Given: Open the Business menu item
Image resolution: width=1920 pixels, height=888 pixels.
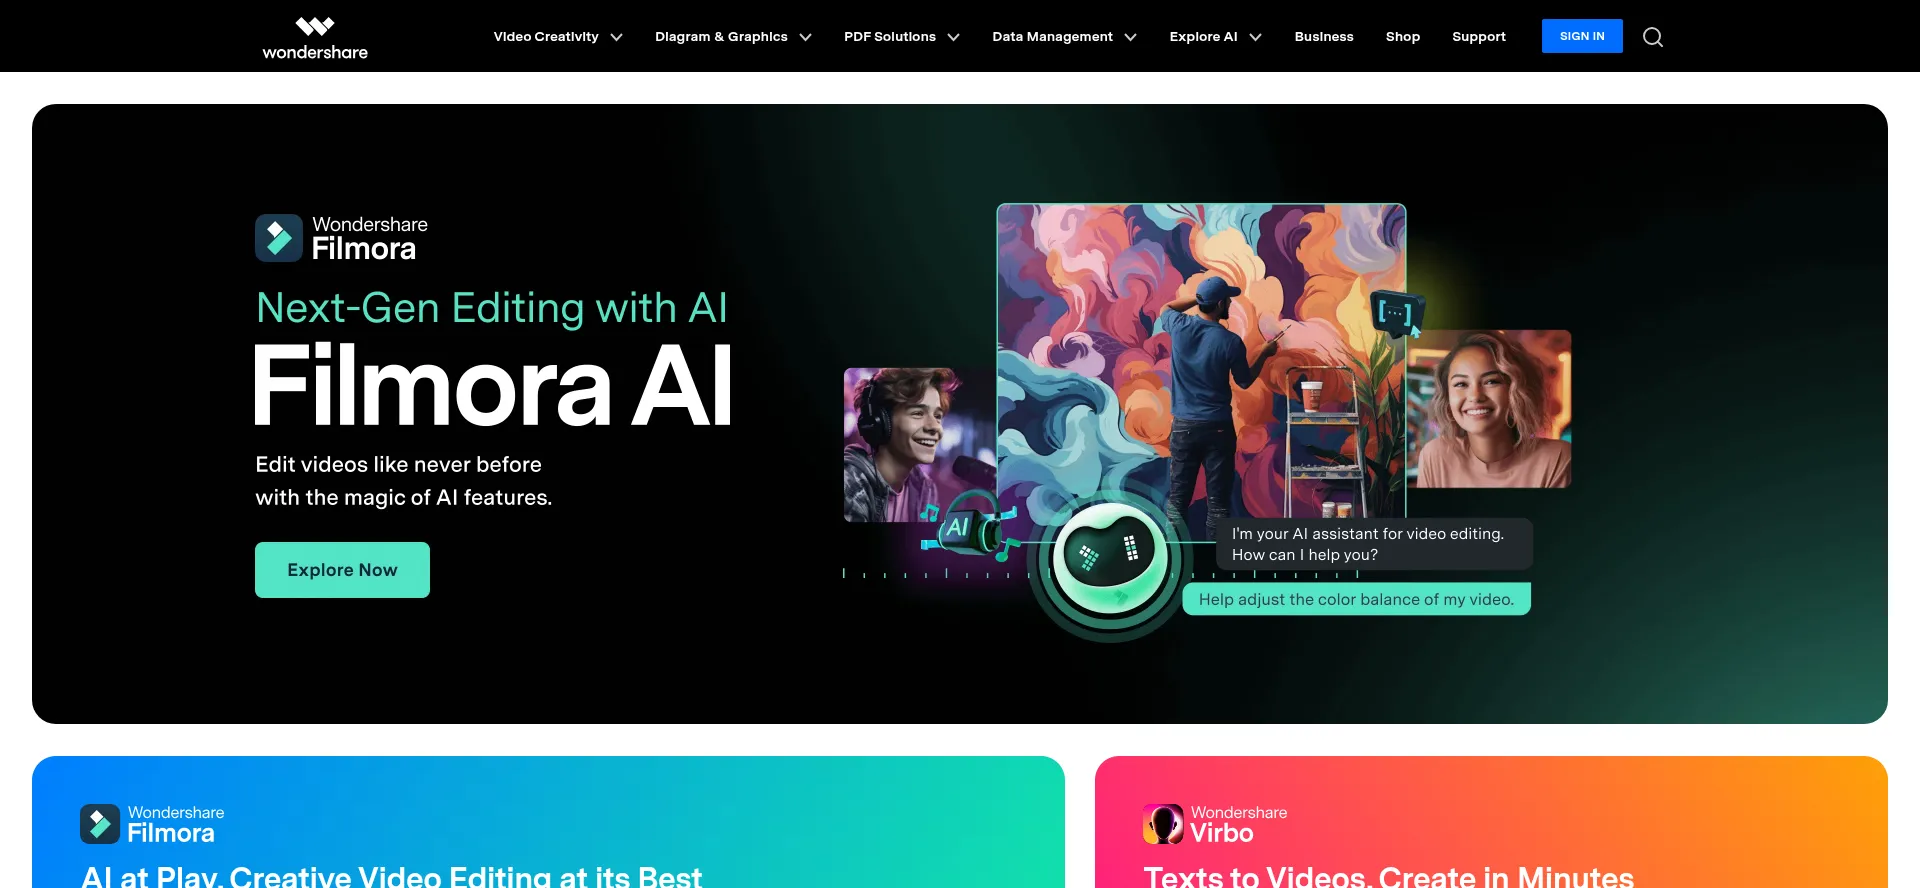Looking at the screenshot, I should [1324, 37].
